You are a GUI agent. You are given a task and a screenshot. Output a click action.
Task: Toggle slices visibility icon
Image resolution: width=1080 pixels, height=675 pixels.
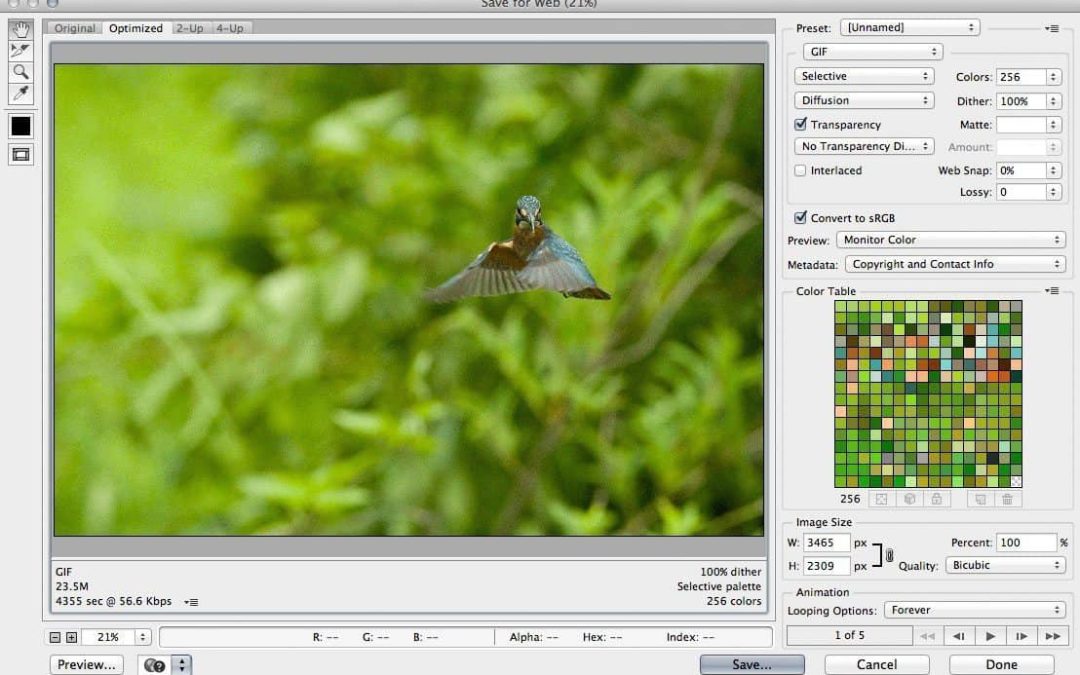tap(21, 154)
